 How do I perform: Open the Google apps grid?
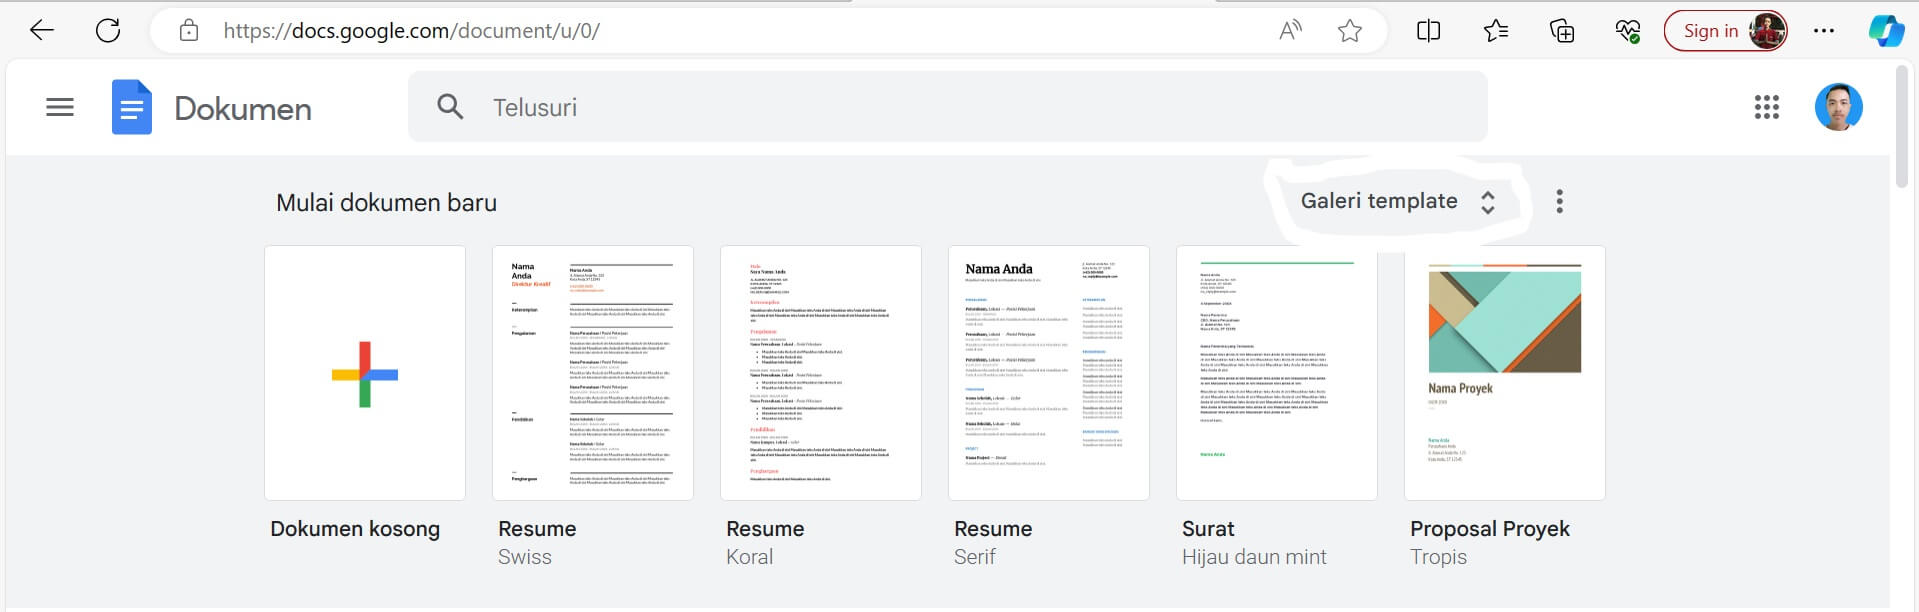(x=1766, y=107)
